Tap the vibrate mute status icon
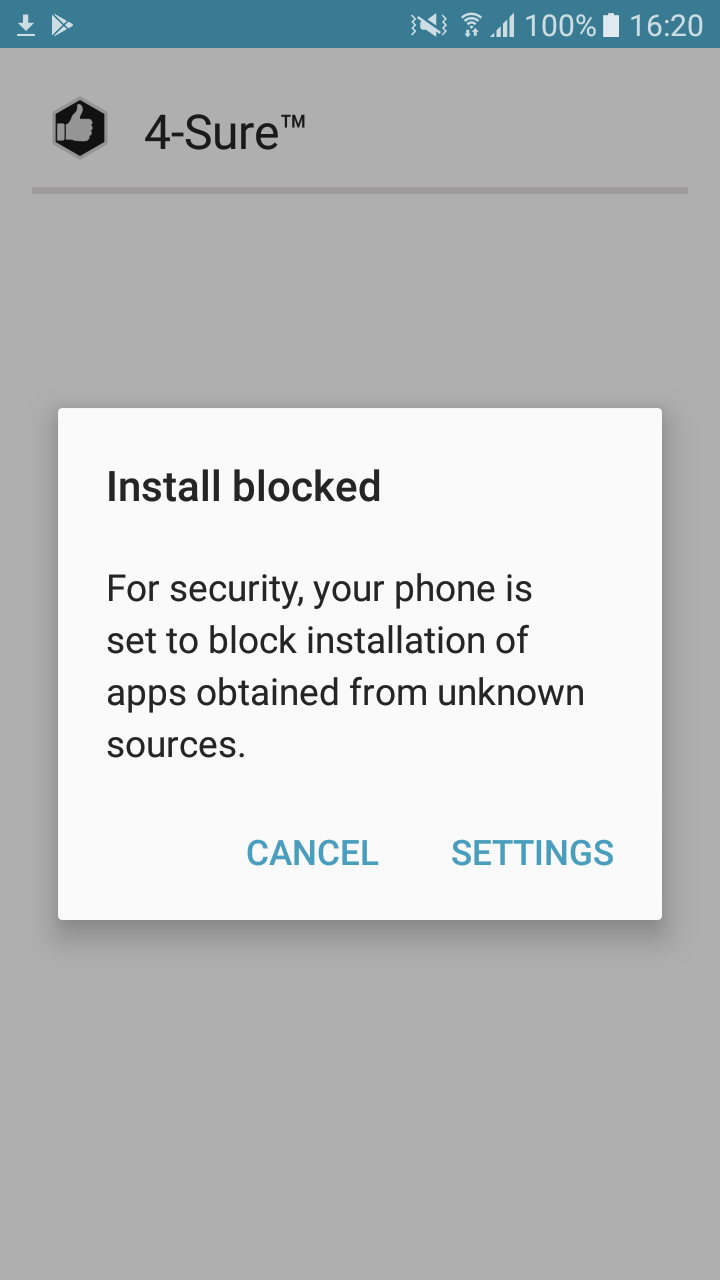The height and width of the screenshot is (1280, 720). [428, 25]
